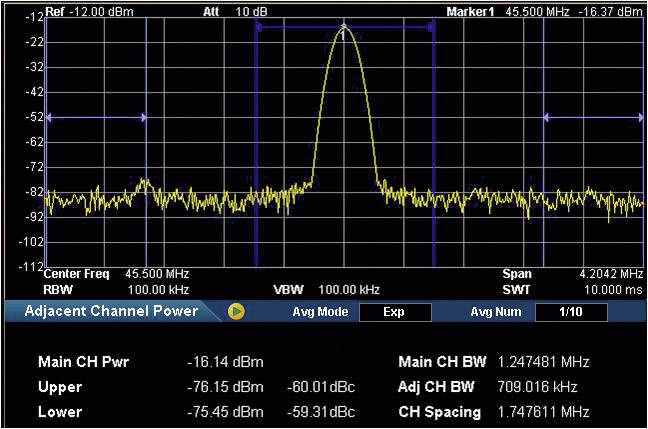
Task: Click the left adjacent channel span arrow
Action: pyautogui.click(x=96, y=117)
